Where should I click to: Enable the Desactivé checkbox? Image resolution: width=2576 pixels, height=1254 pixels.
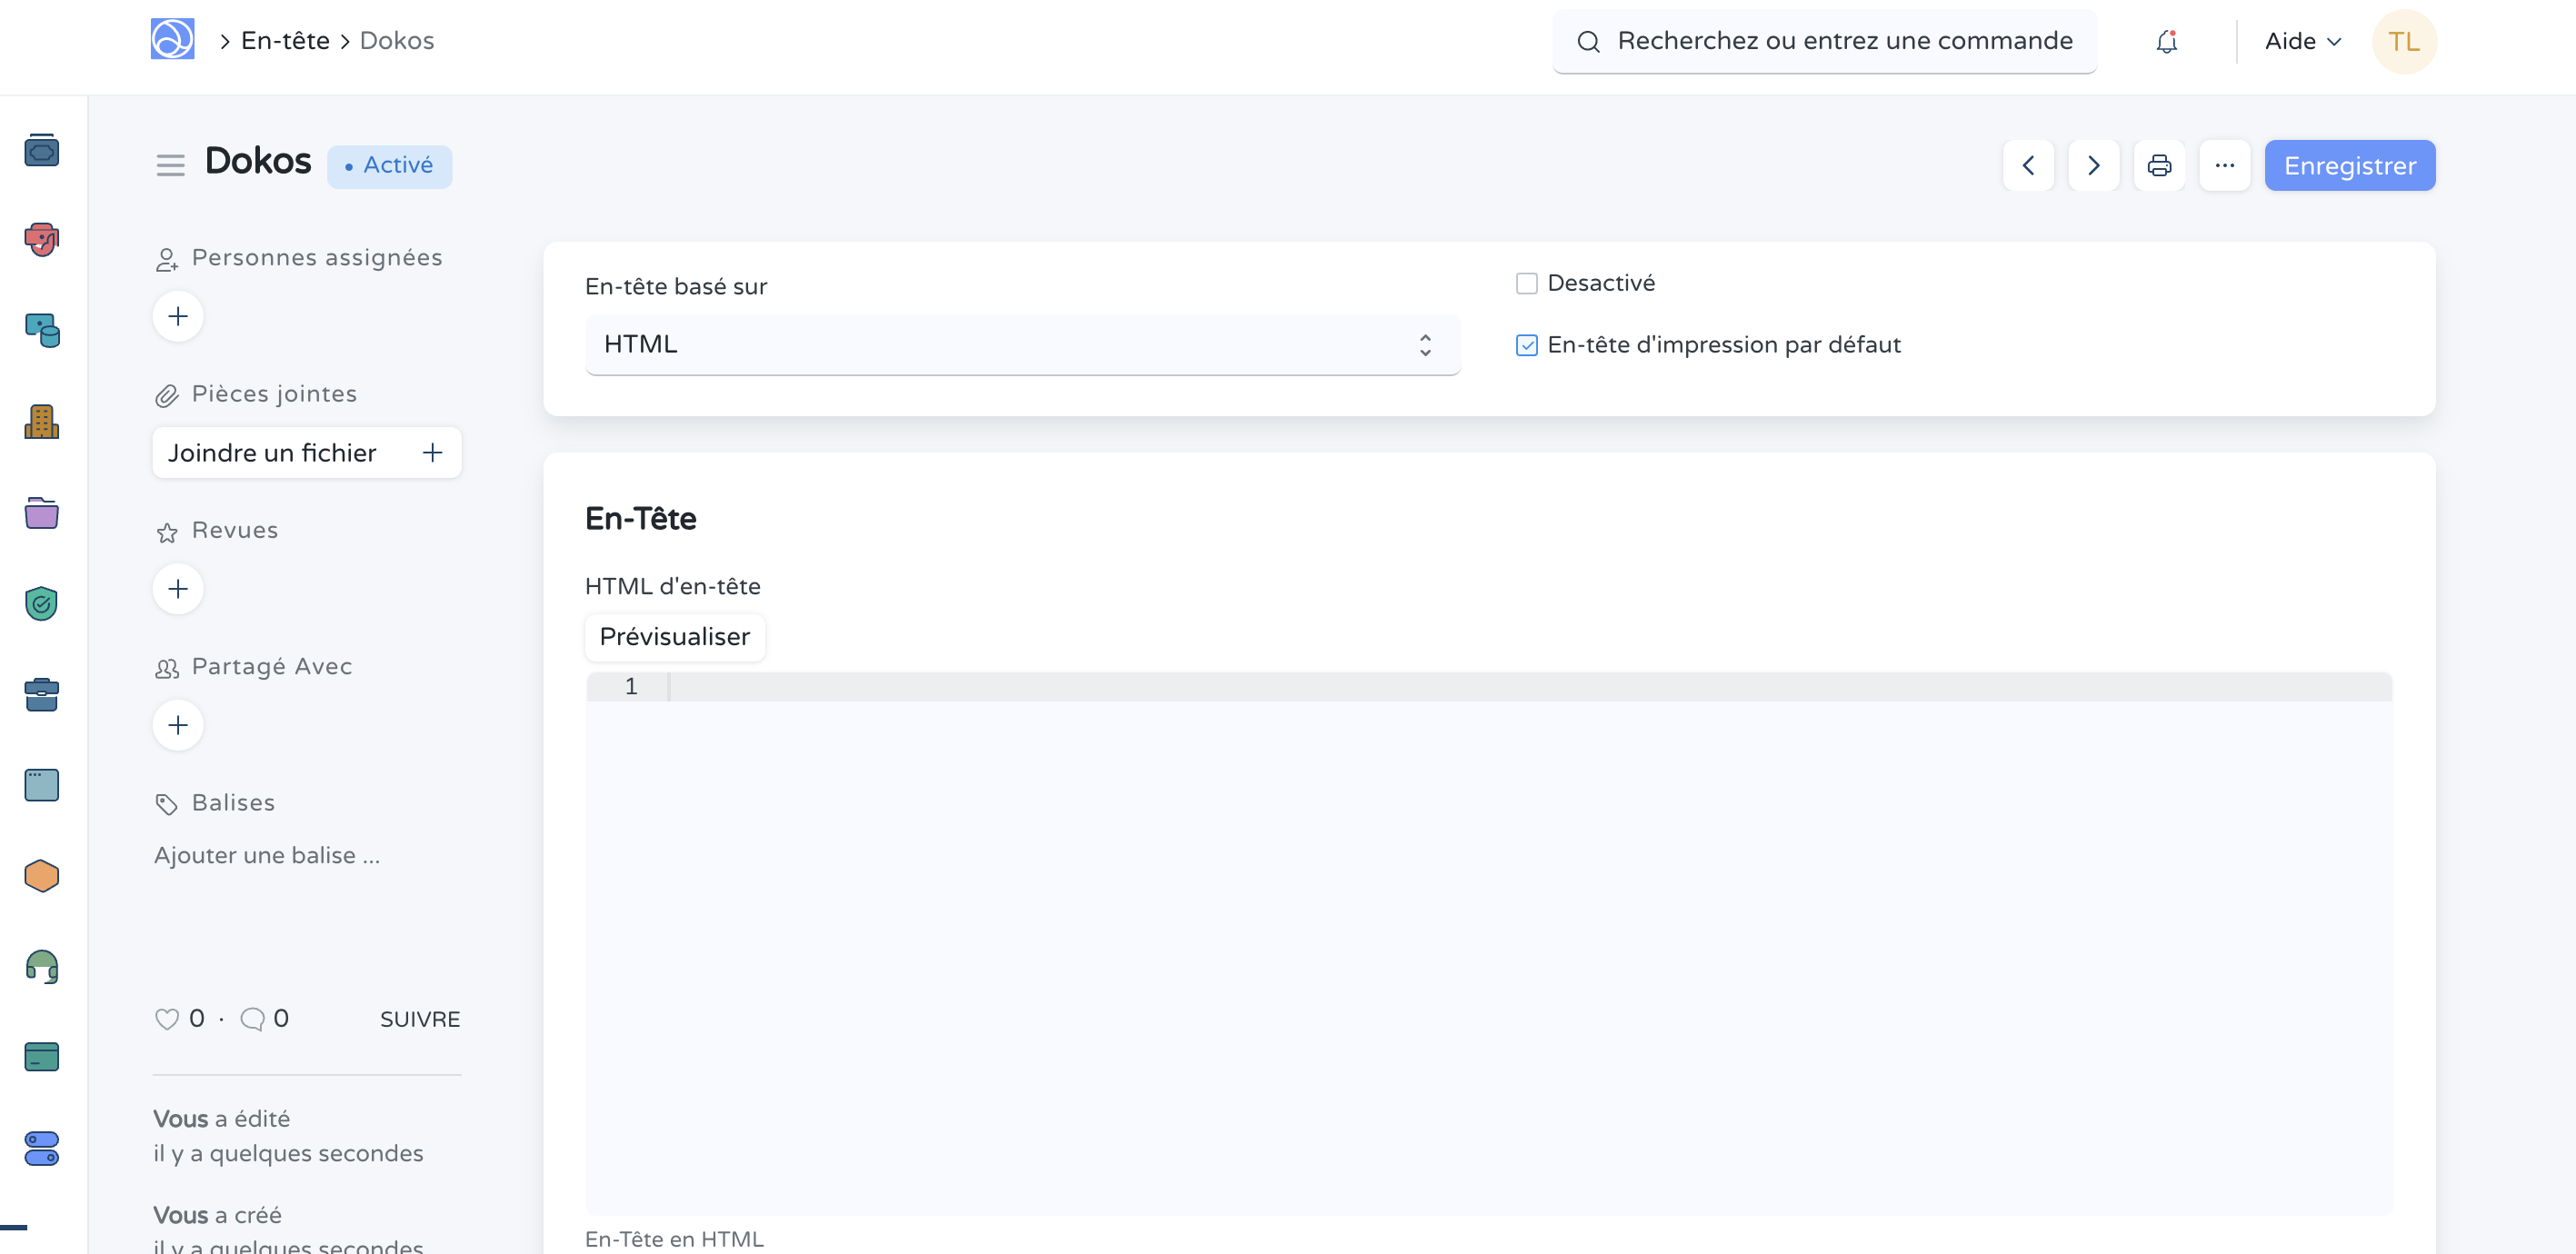pyautogui.click(x=1526, y=283)
